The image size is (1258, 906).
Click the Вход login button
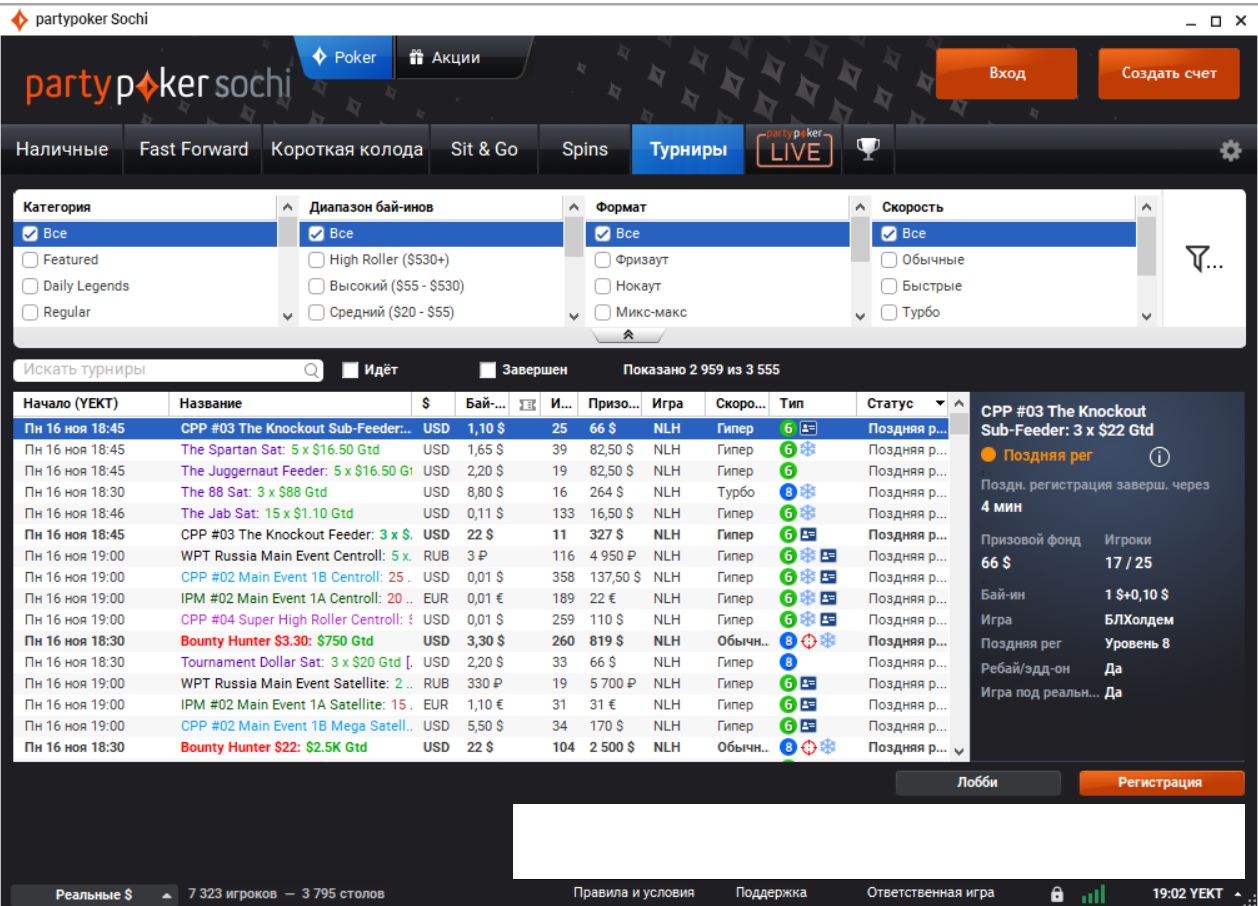tap(1007, 74)
